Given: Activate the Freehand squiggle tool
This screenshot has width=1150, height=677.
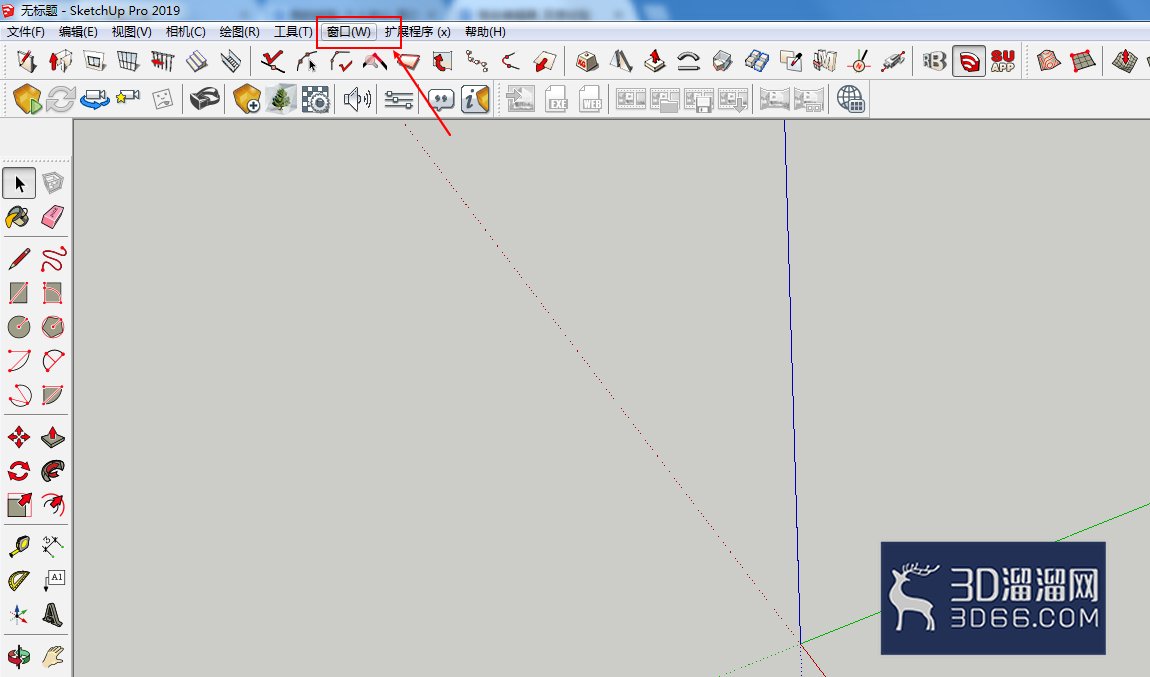Looking at the screenshot, I should point(53,259).
